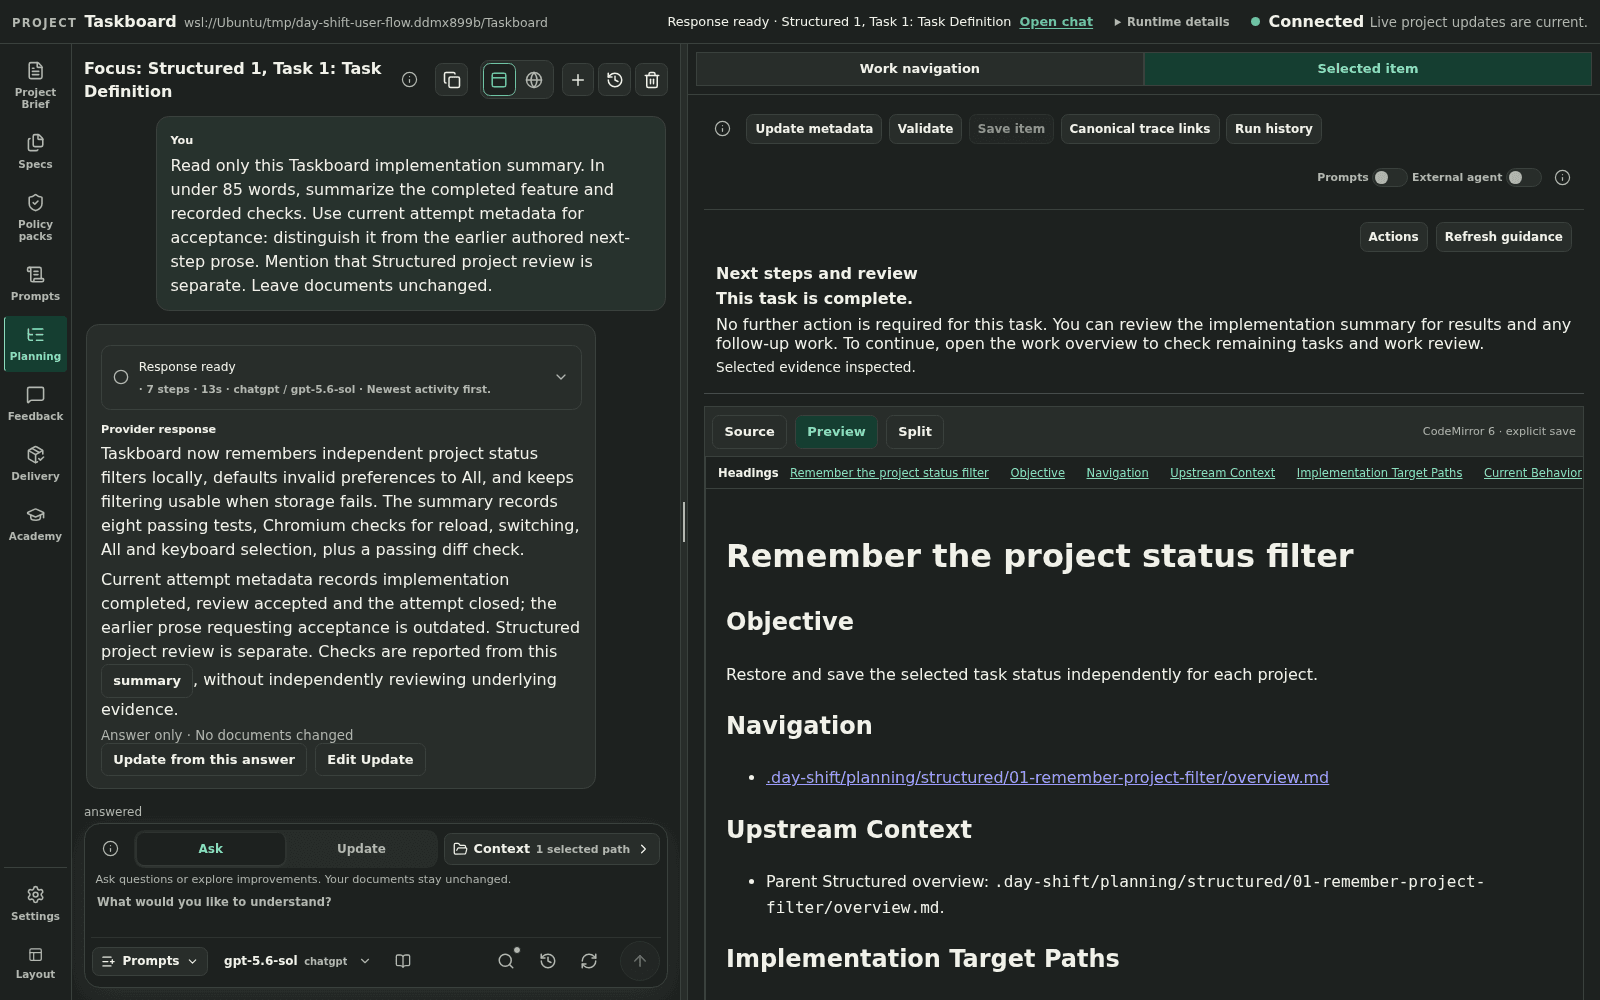Viewport: 1600px width, 1000px height.
Task: Jump to Implementation Target Paths heading link
Action: [1379, 473]
